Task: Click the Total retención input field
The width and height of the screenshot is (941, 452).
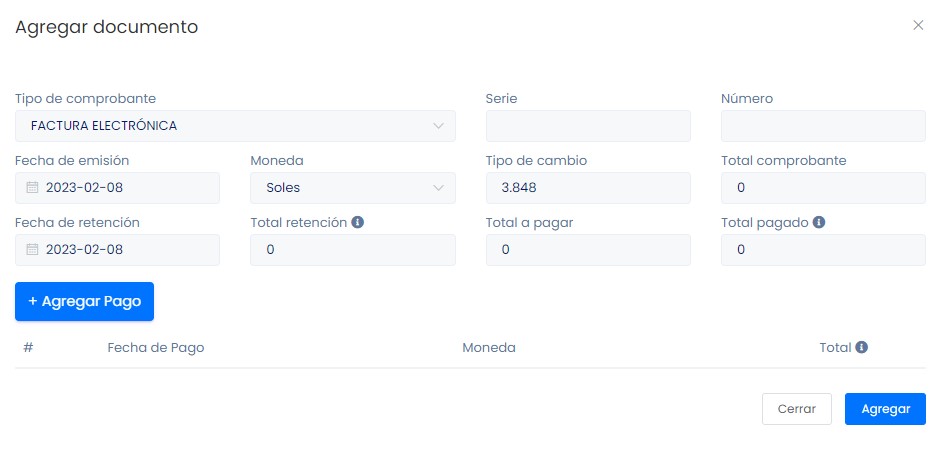Action: click(352, 250)
